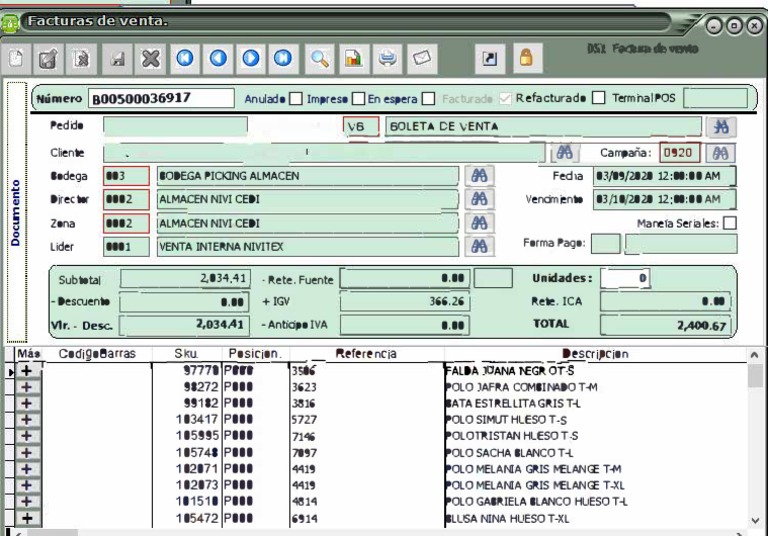Click the Terminal POS field
This screenshot has height=536, width=768.
click(x=715, y=98)
